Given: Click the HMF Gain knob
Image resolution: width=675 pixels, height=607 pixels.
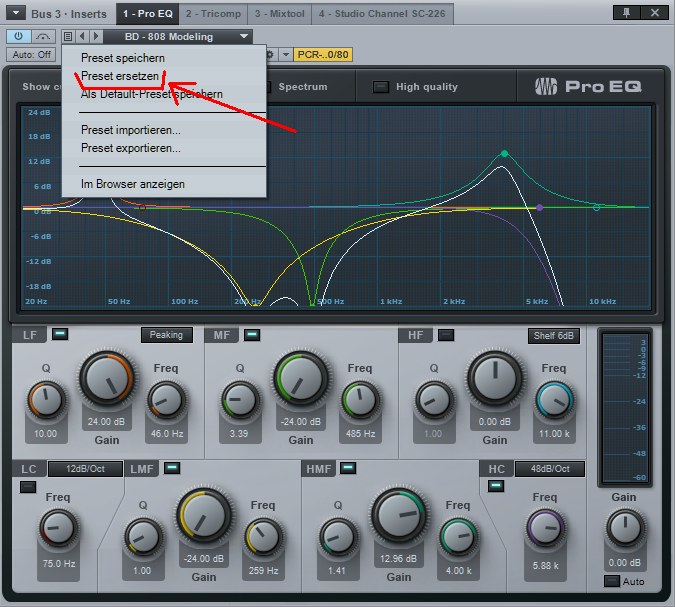Looking at the screenshot, I should [399, 515].
